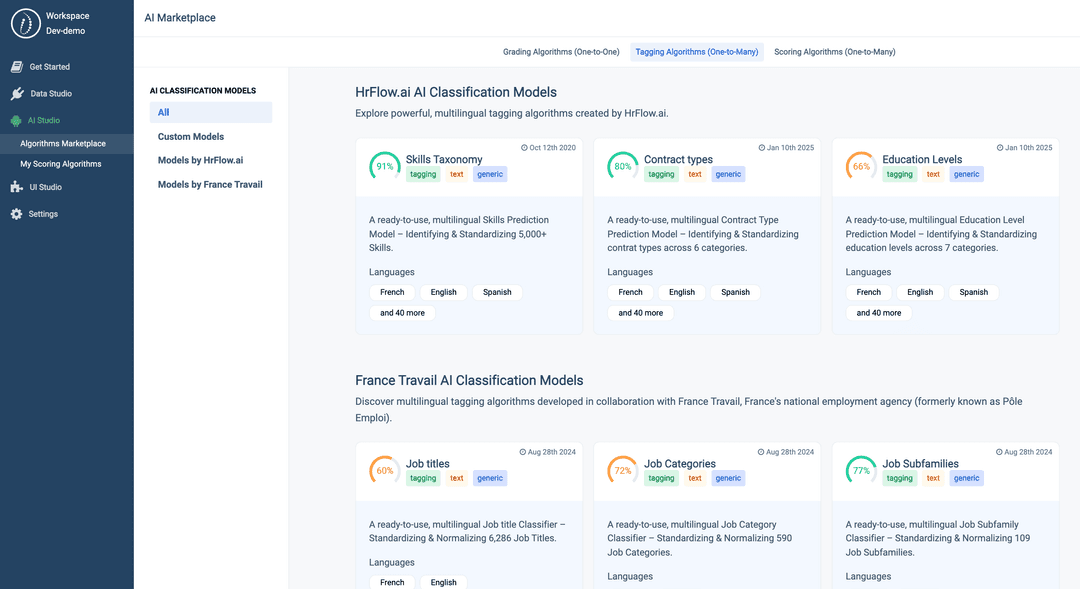Toggle the text chip on Education Levels
The image size is (1080, 589).
933,174
